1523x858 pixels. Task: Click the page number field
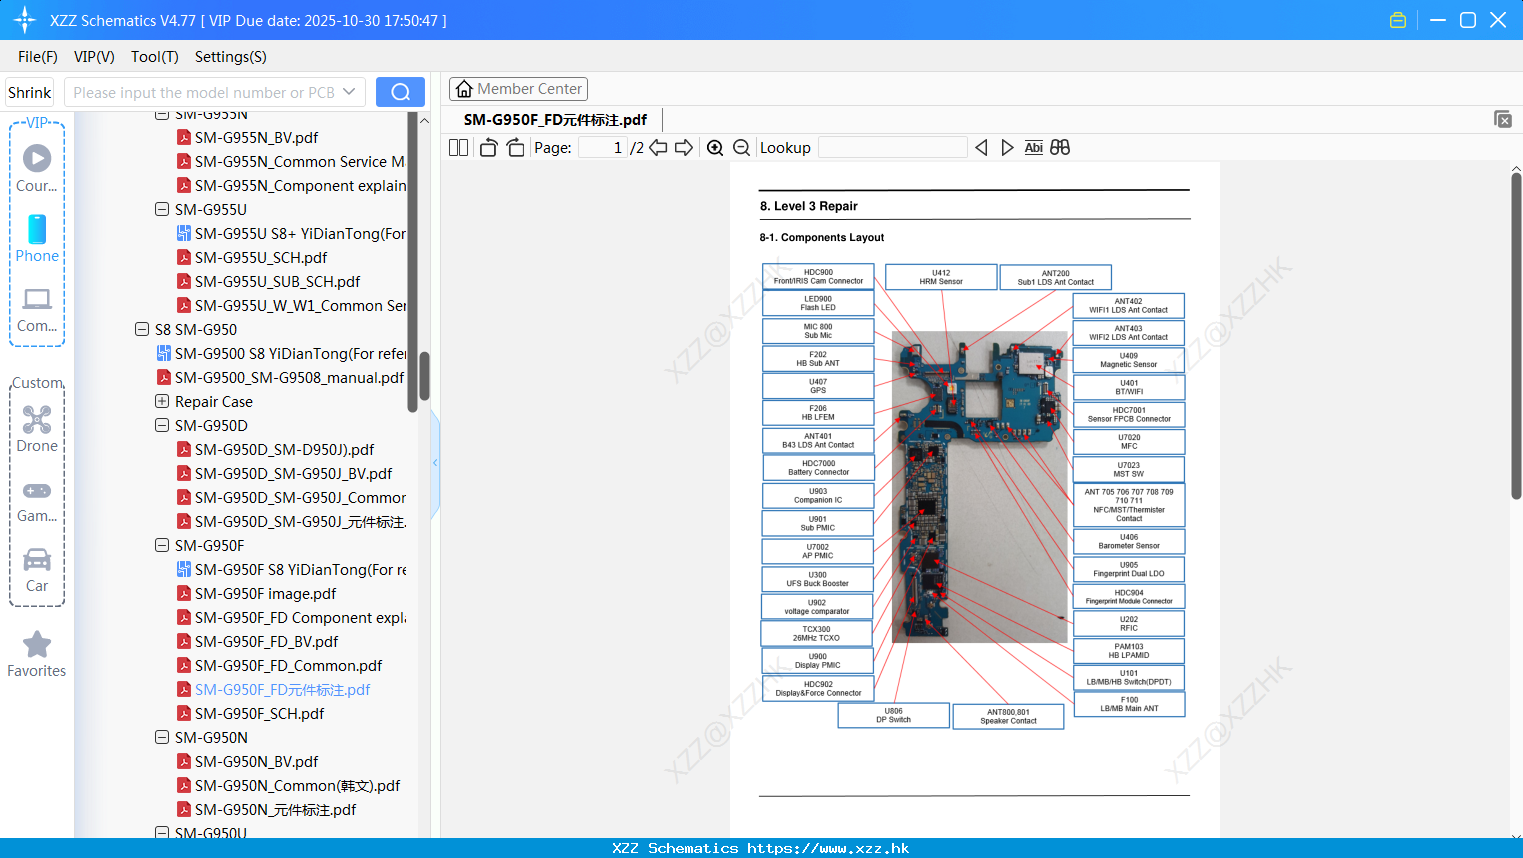click(603, 147)
